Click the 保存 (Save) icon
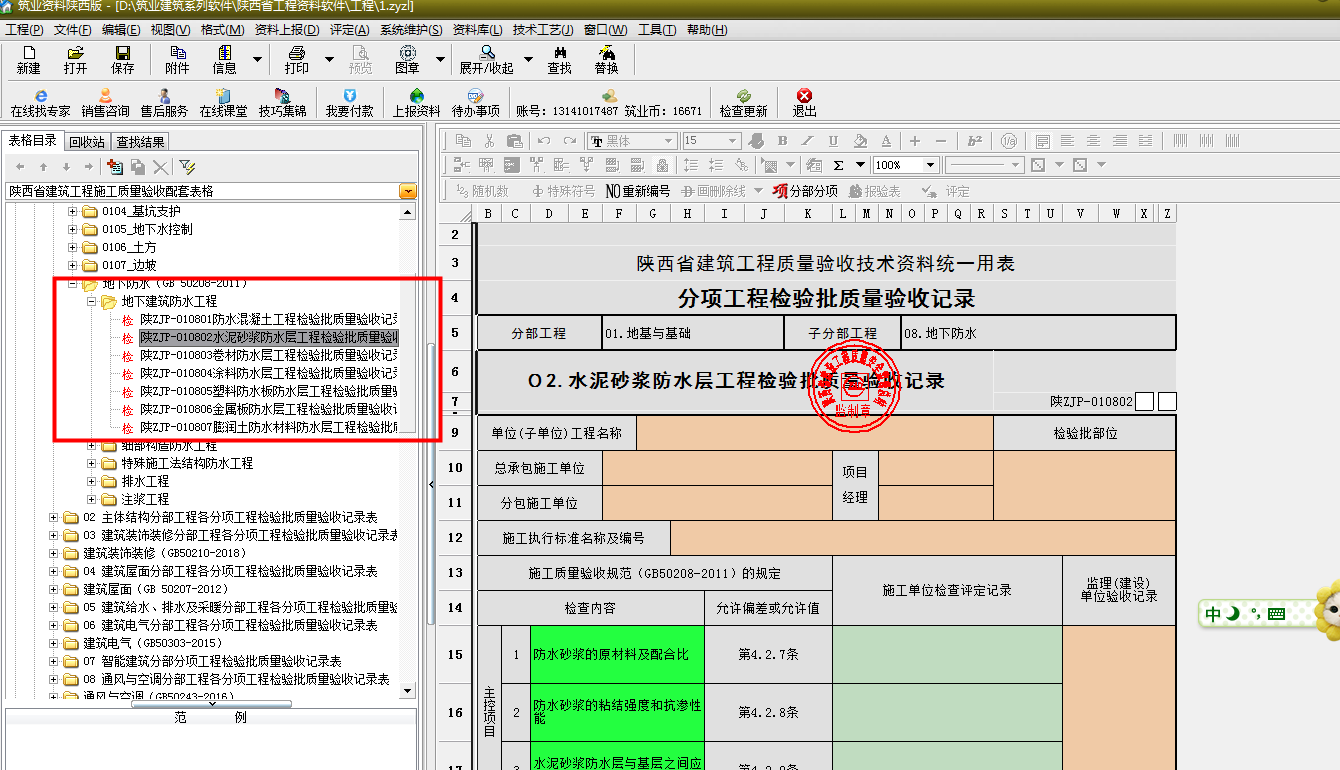 pos(122,59)
